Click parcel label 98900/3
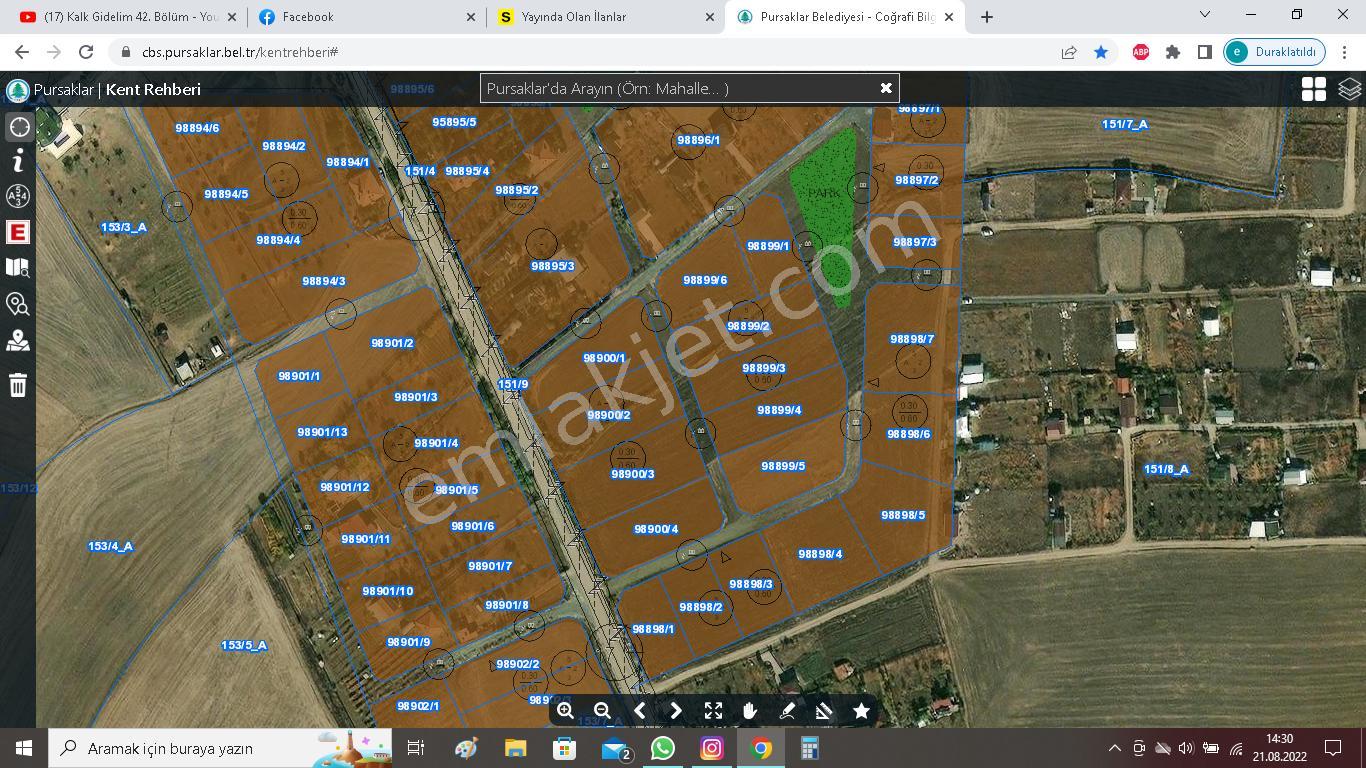This screenshot has width=1366, height=768. pos(632,474)
